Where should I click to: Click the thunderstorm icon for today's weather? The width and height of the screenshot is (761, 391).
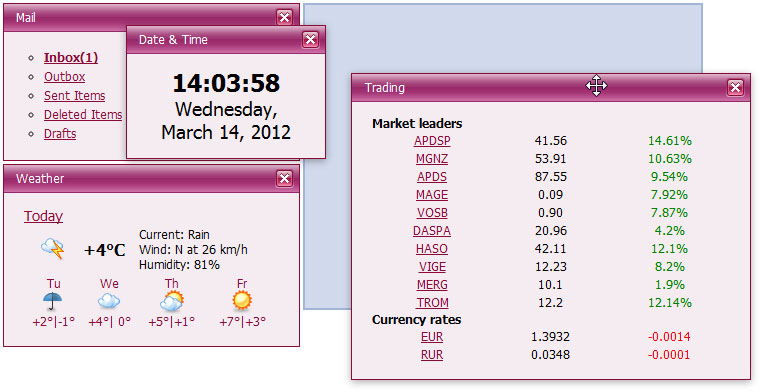tap(52, 248)
